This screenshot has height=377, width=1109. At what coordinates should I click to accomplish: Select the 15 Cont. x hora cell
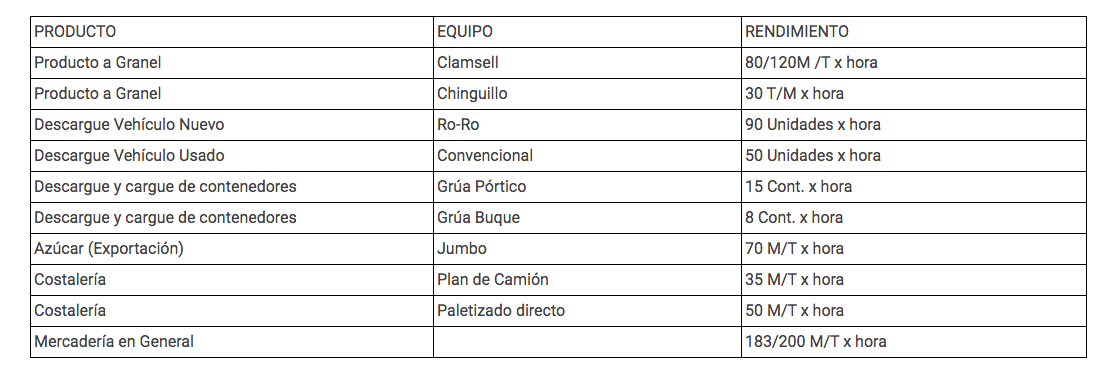914,187
